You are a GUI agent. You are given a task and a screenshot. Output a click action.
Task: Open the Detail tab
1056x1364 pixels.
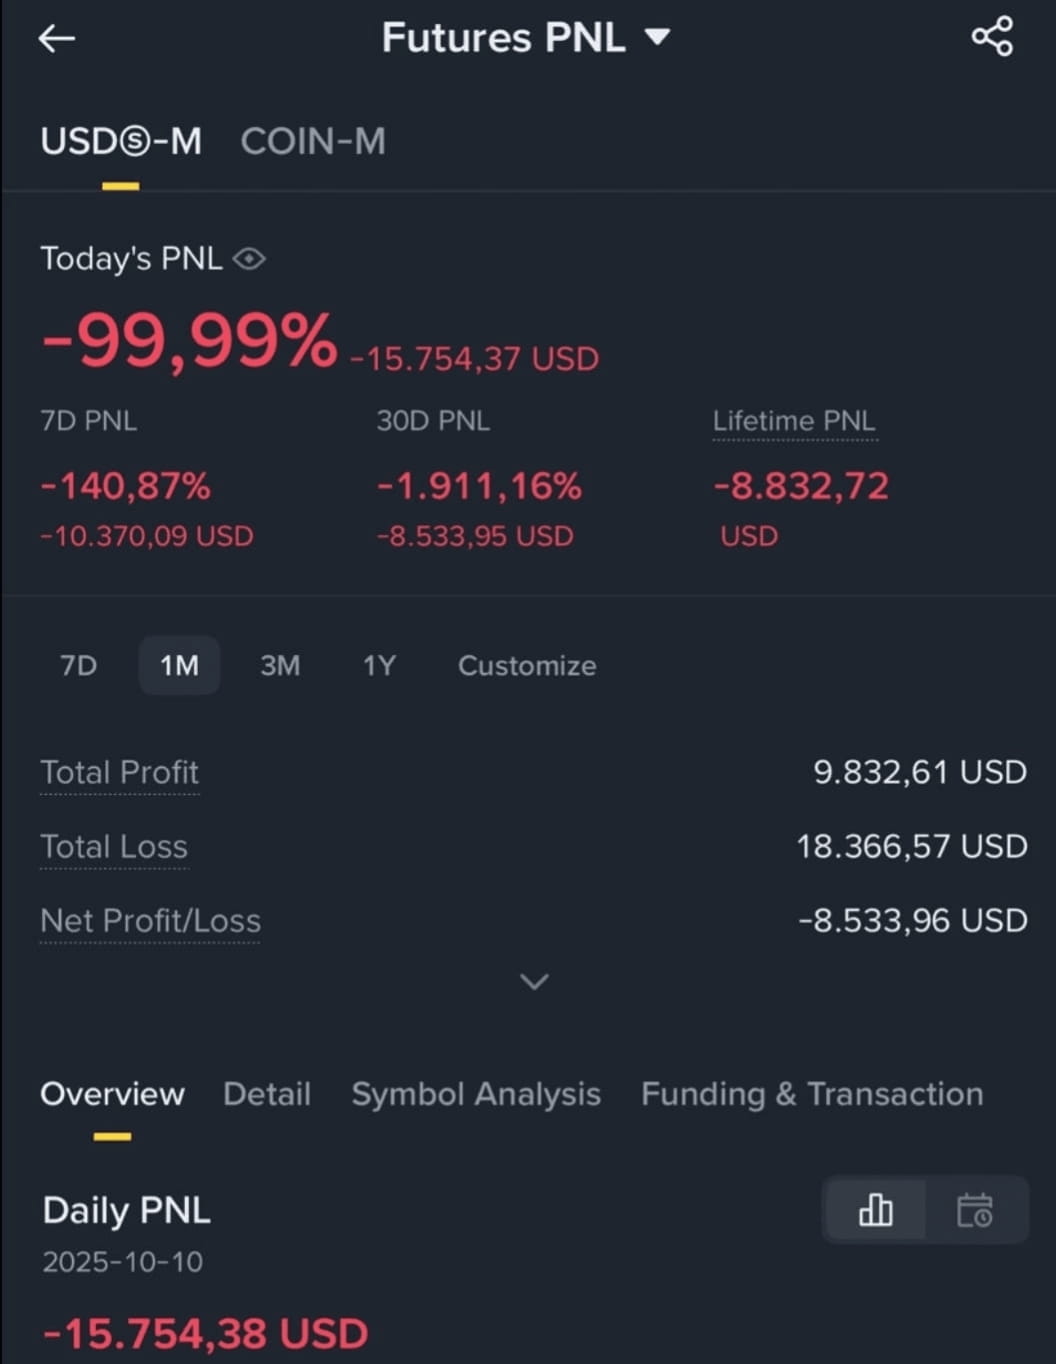click(x=267, y=1093)
